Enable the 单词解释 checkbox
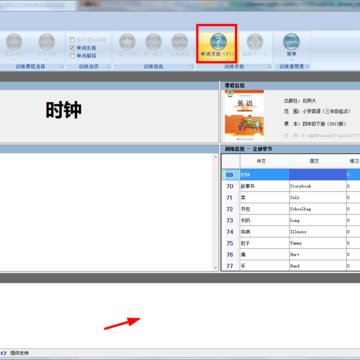Image resolution: width=360 pixels, height=360 pixels. coord(72,56)
